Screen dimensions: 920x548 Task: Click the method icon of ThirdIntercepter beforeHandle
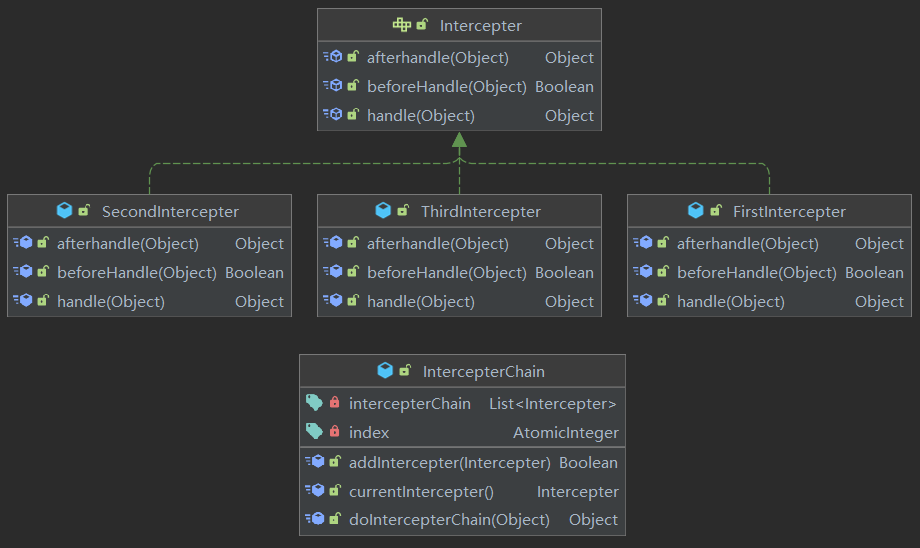pos(333,272)
